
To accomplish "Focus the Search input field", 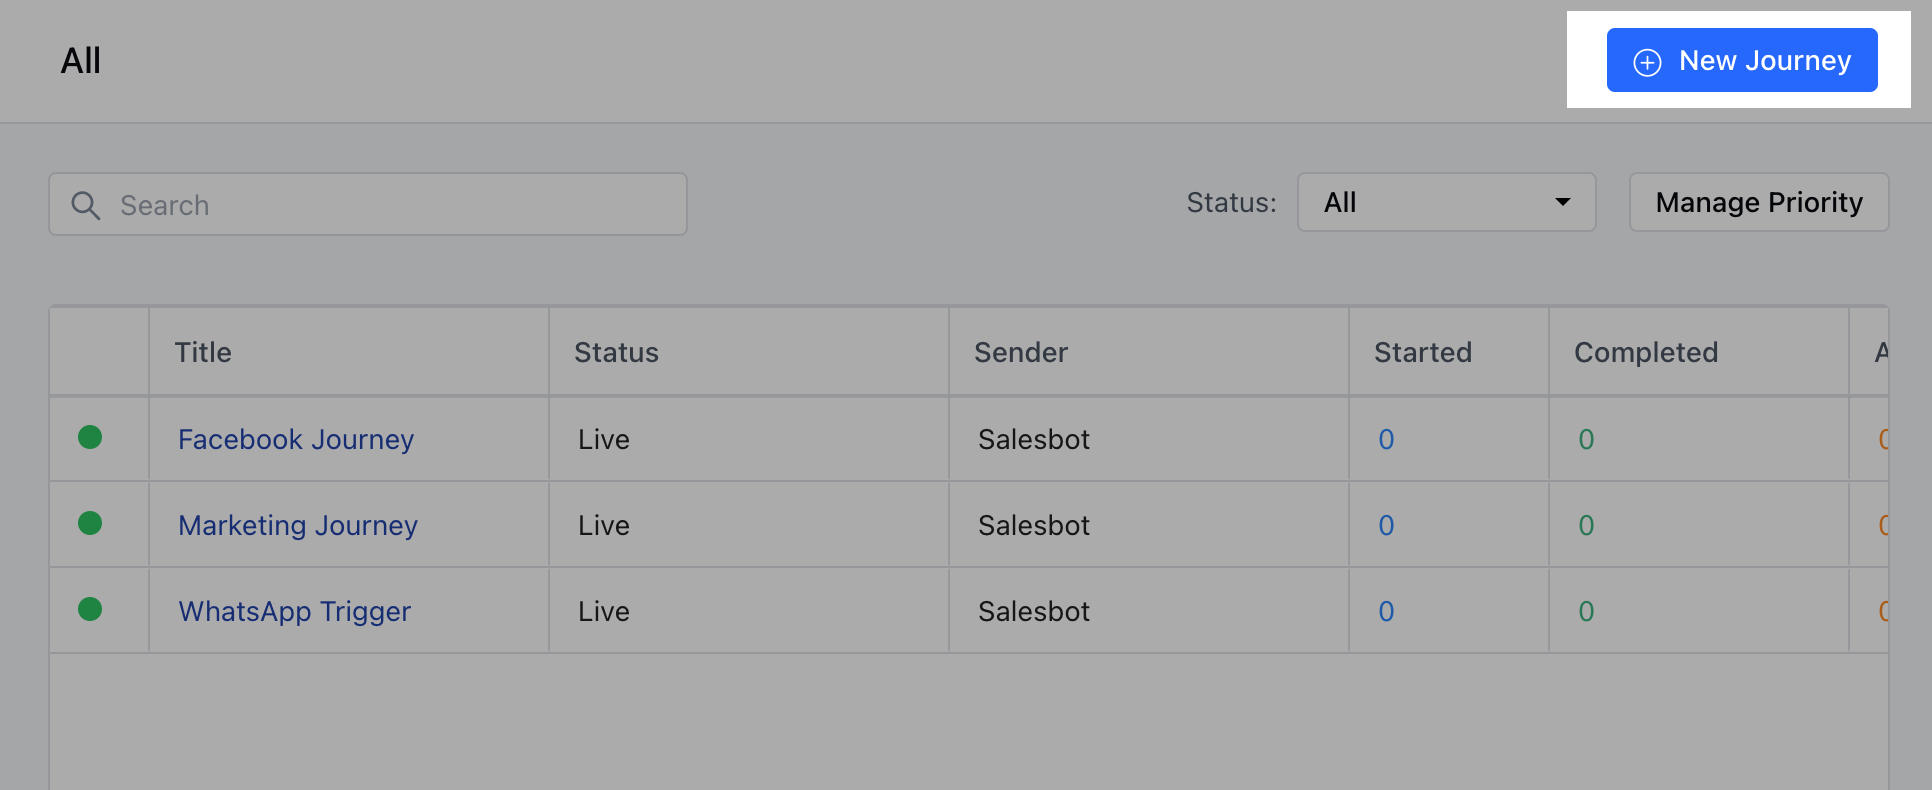I will pos(368,204).
